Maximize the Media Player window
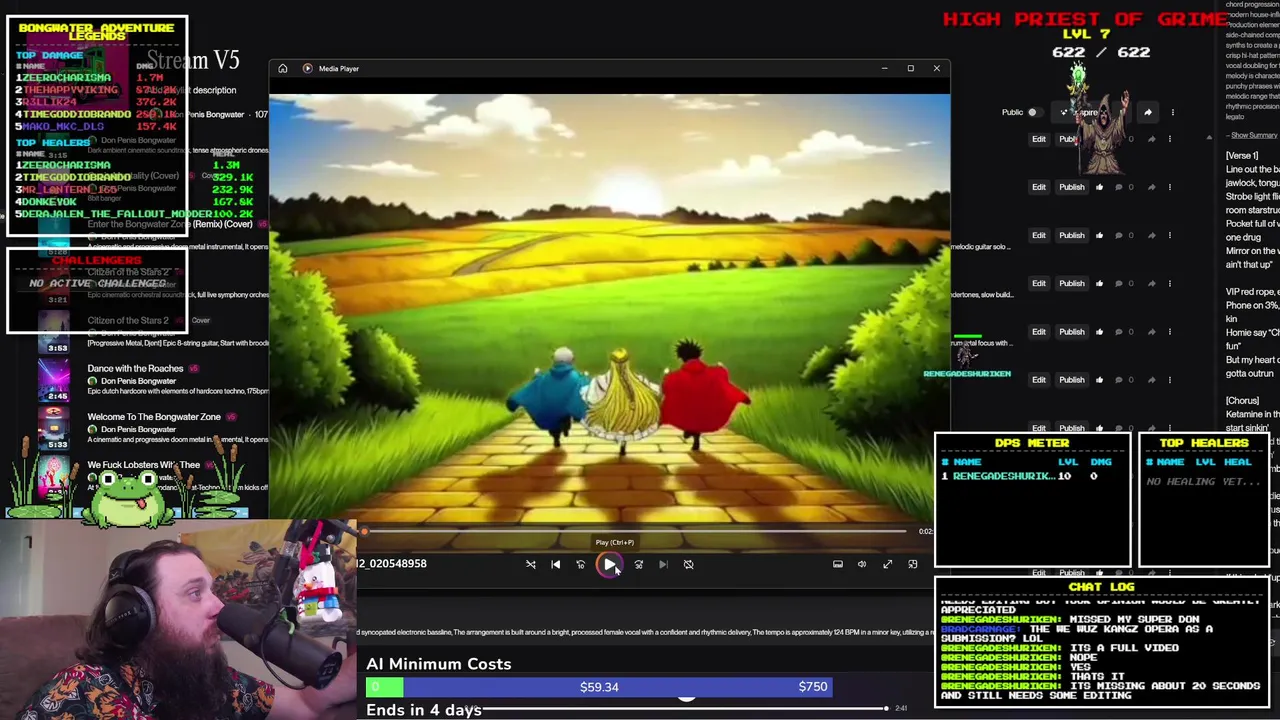This screenshot has height=720, width=1280. pyautogui.click(x=910, y=68)
